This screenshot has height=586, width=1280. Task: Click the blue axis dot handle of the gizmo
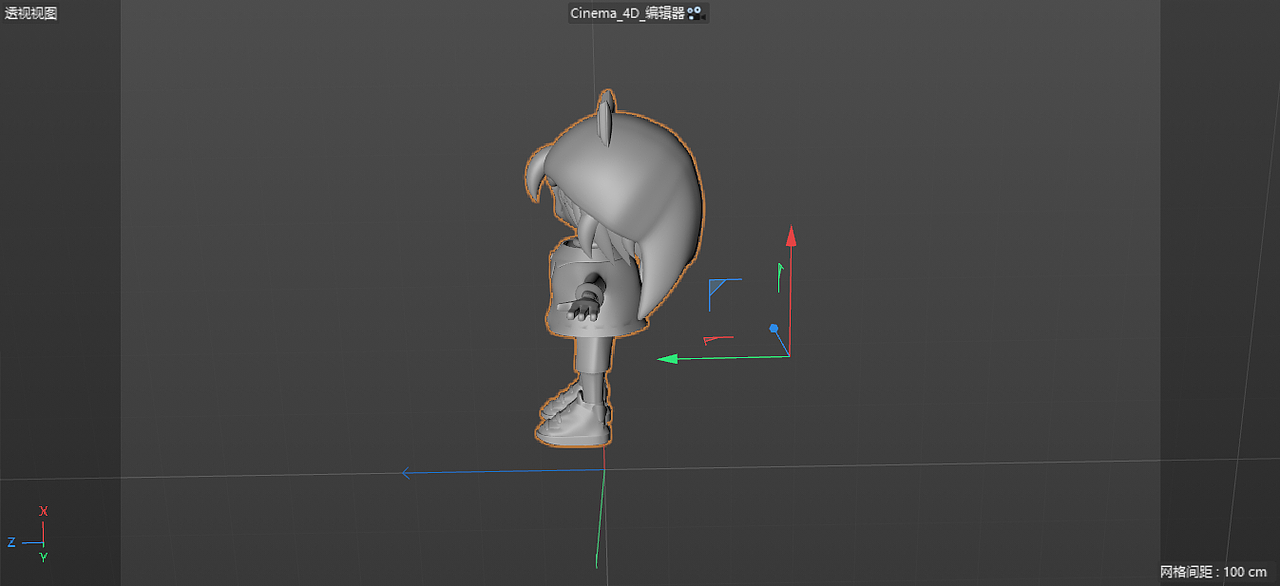coord(773,328)
